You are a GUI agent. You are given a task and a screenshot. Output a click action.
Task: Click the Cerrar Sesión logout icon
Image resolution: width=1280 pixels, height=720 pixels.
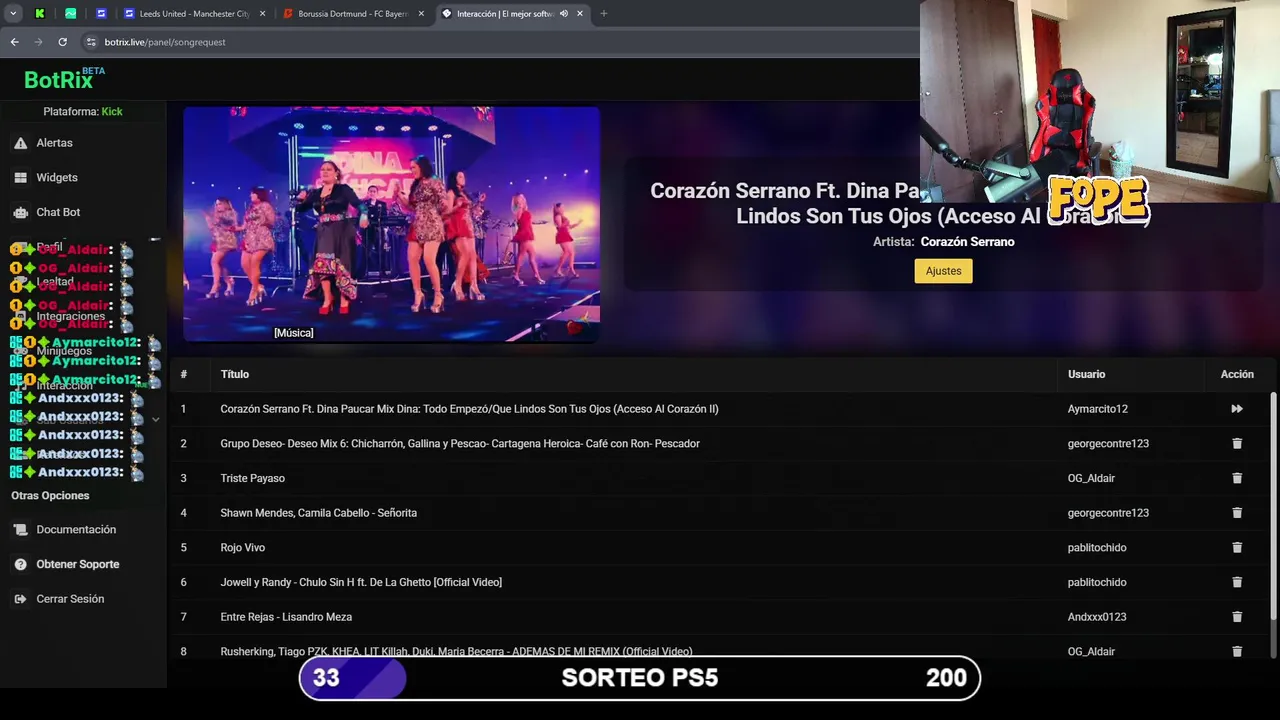point(20,599)
